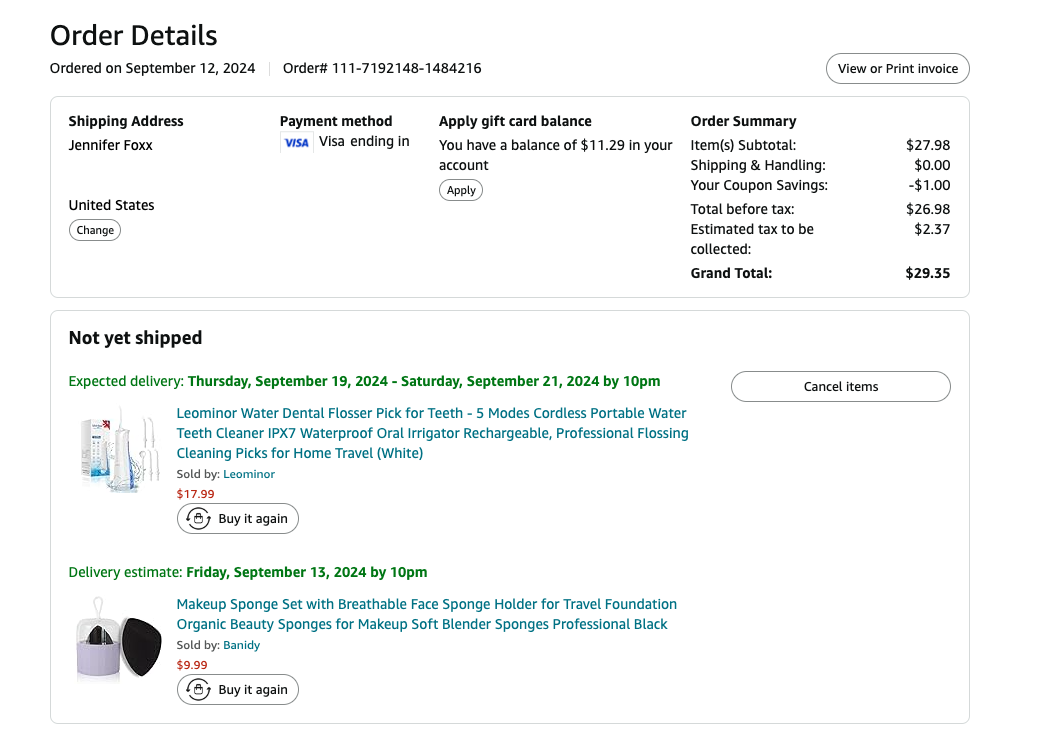
Task: Click the Your Coupon Savings value -$1.00
Action: [x=929, y=186]
